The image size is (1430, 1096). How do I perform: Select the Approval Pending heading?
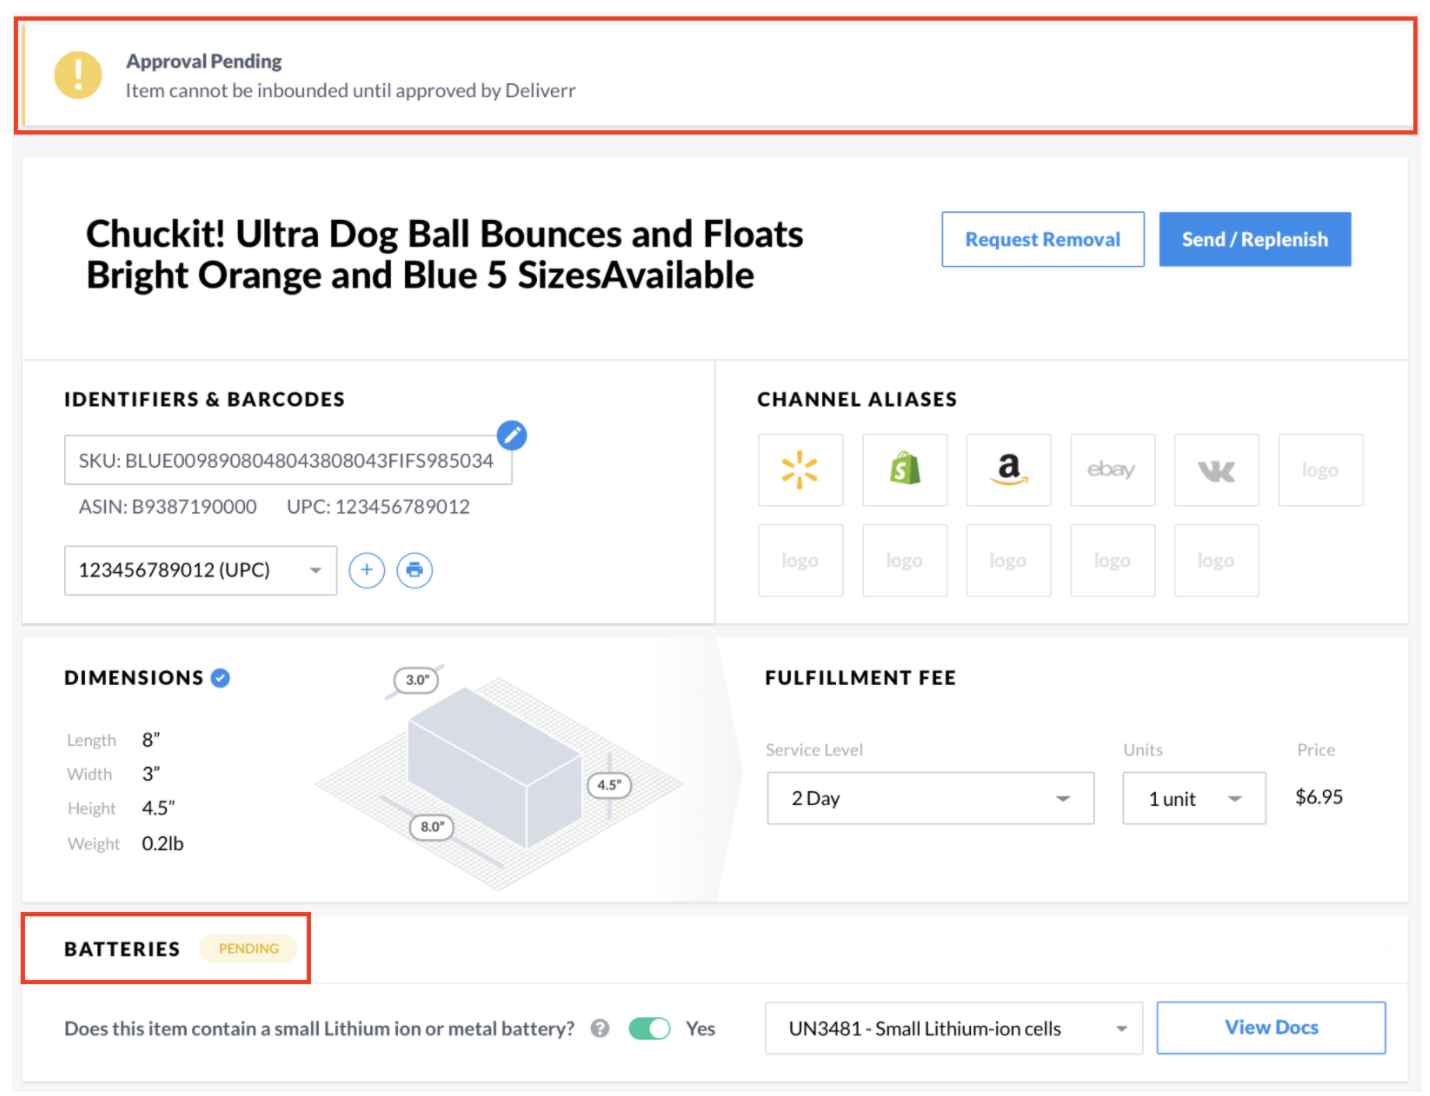[204, 61]
